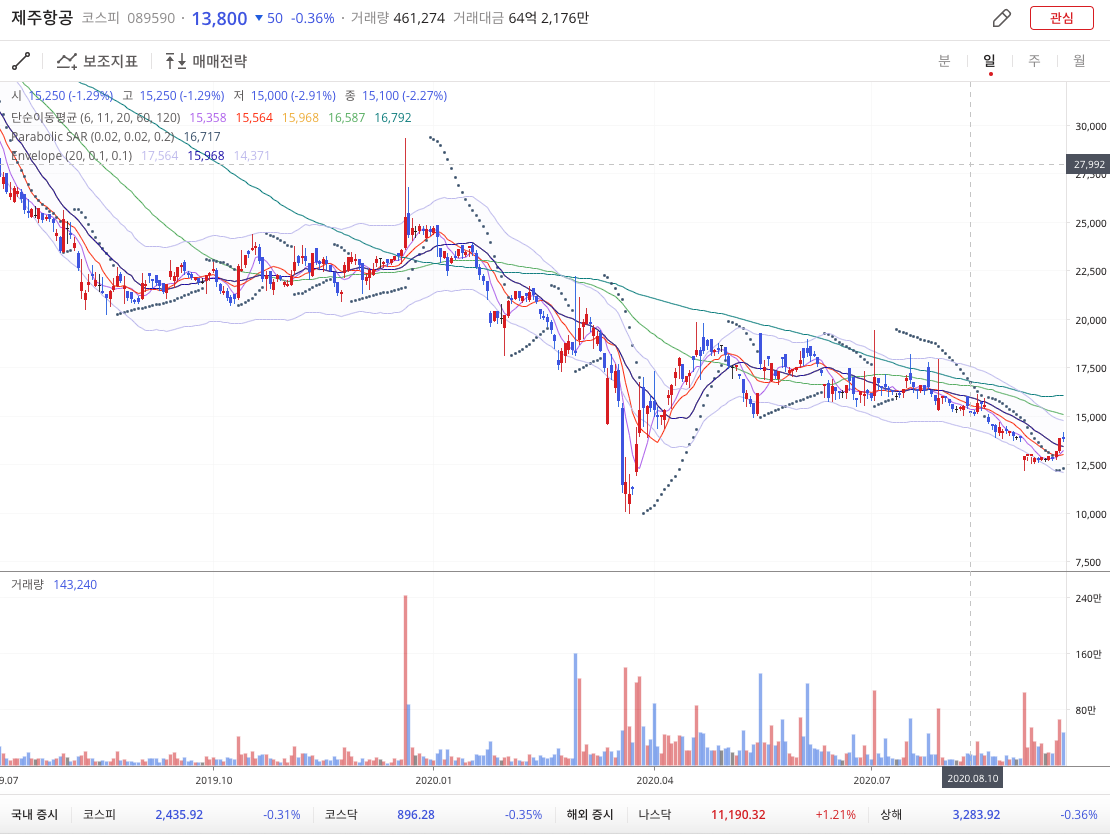Switch to the 주 weekly chart tab

click(1034, 61)
